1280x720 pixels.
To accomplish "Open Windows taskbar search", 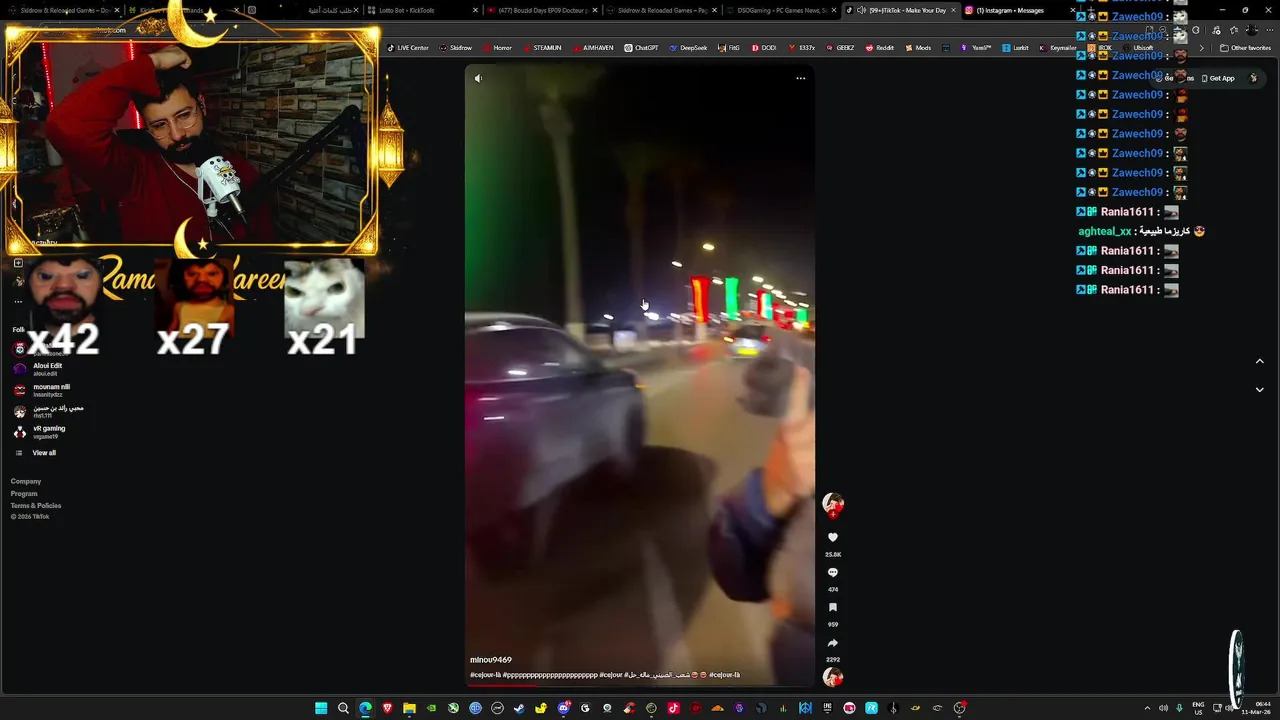I will 343,708.
